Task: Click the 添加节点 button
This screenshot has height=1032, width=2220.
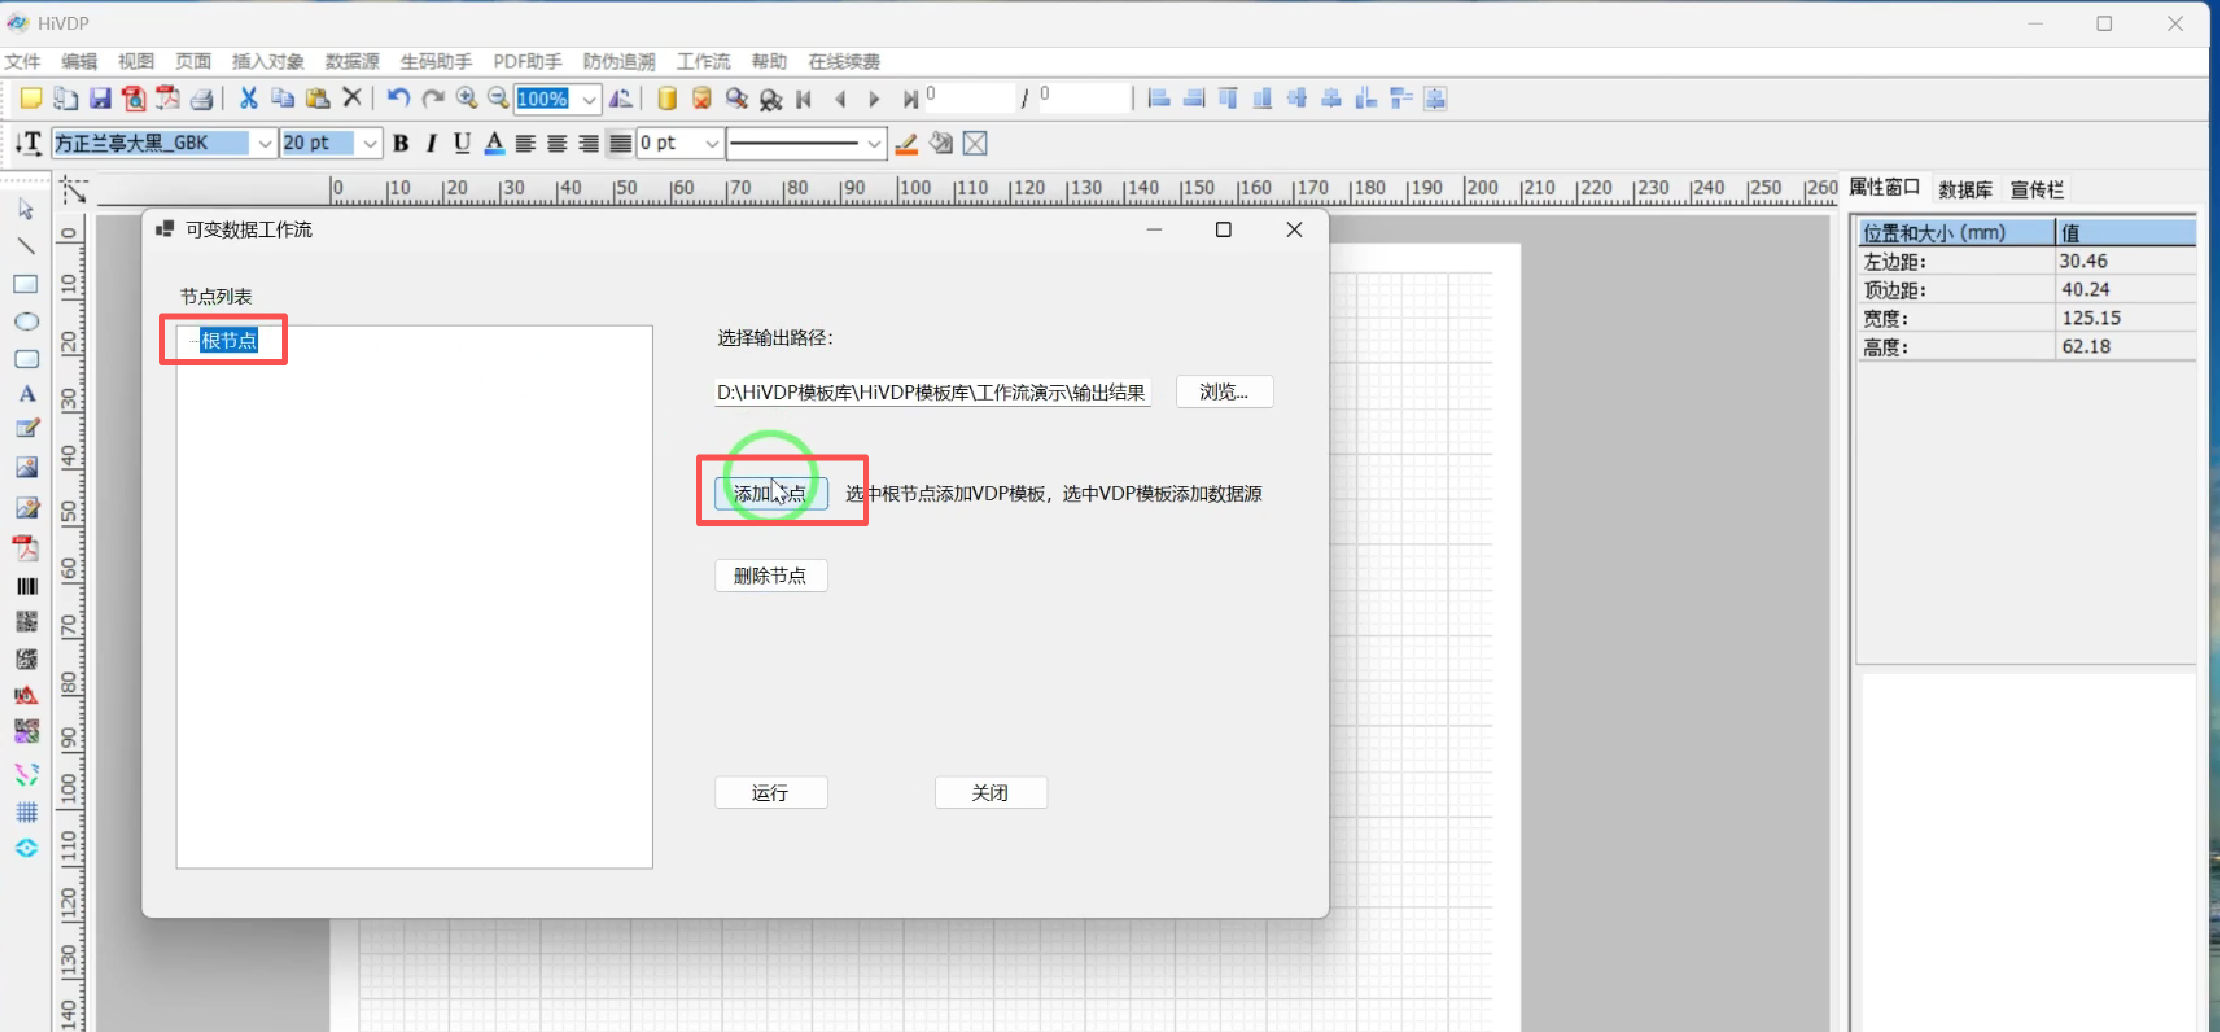Action: tap(770, 494)
